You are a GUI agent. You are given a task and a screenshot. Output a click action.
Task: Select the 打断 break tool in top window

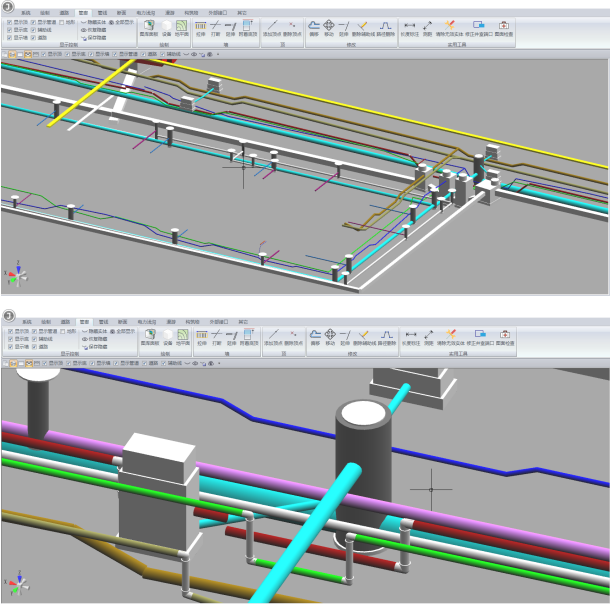click(x=215, y=28)
